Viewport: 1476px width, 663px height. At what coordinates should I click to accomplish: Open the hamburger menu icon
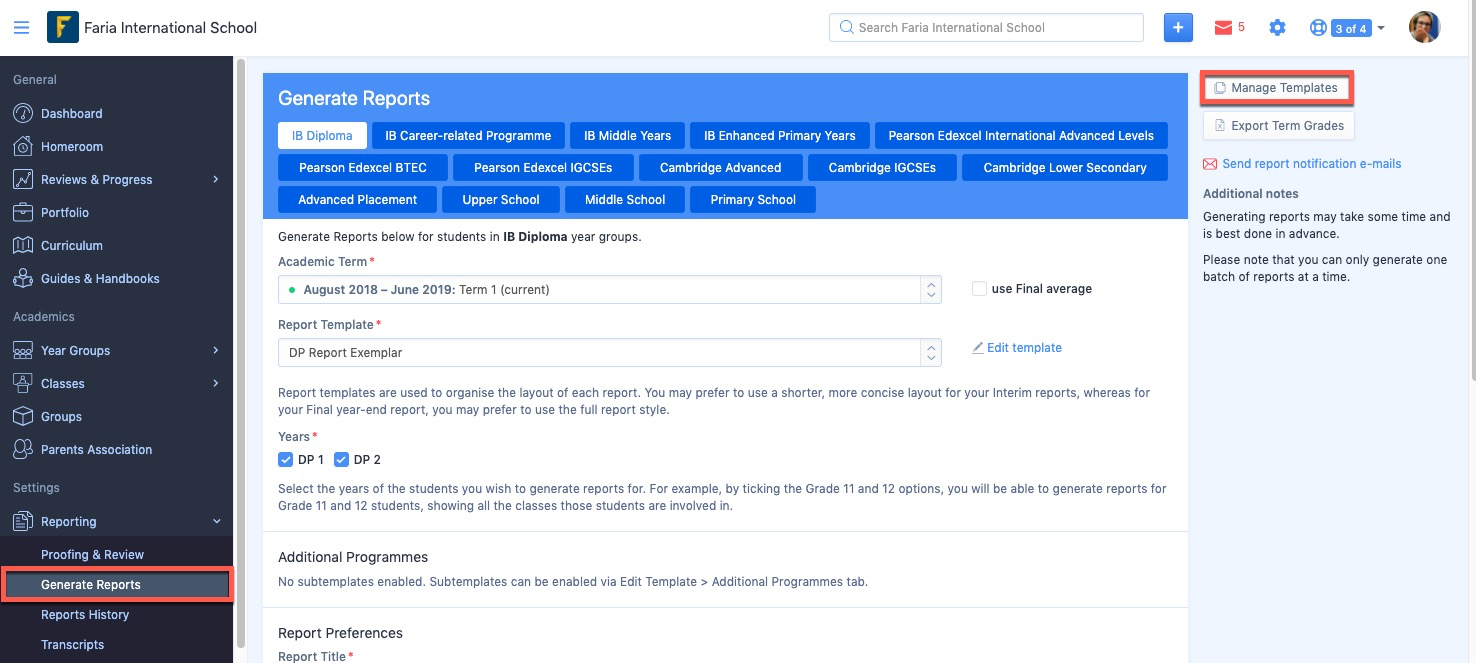[x=21, y=28]
